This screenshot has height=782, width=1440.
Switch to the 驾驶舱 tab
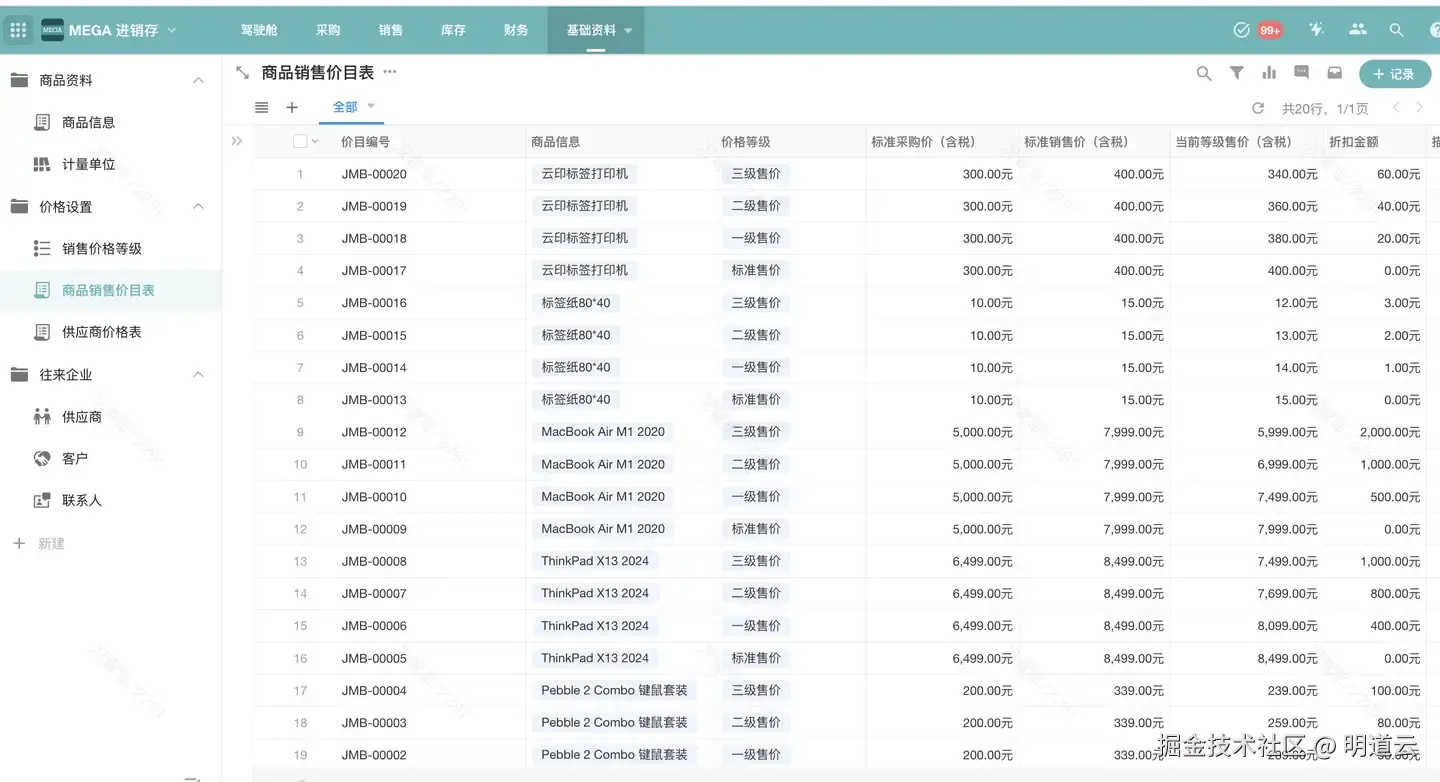tap(259, 30)
